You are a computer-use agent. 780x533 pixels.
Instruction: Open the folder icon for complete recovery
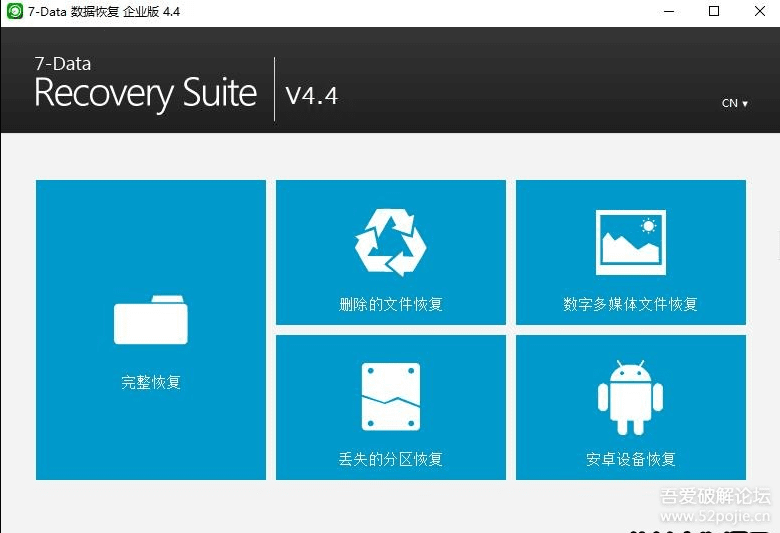click(x=151, y=320)
